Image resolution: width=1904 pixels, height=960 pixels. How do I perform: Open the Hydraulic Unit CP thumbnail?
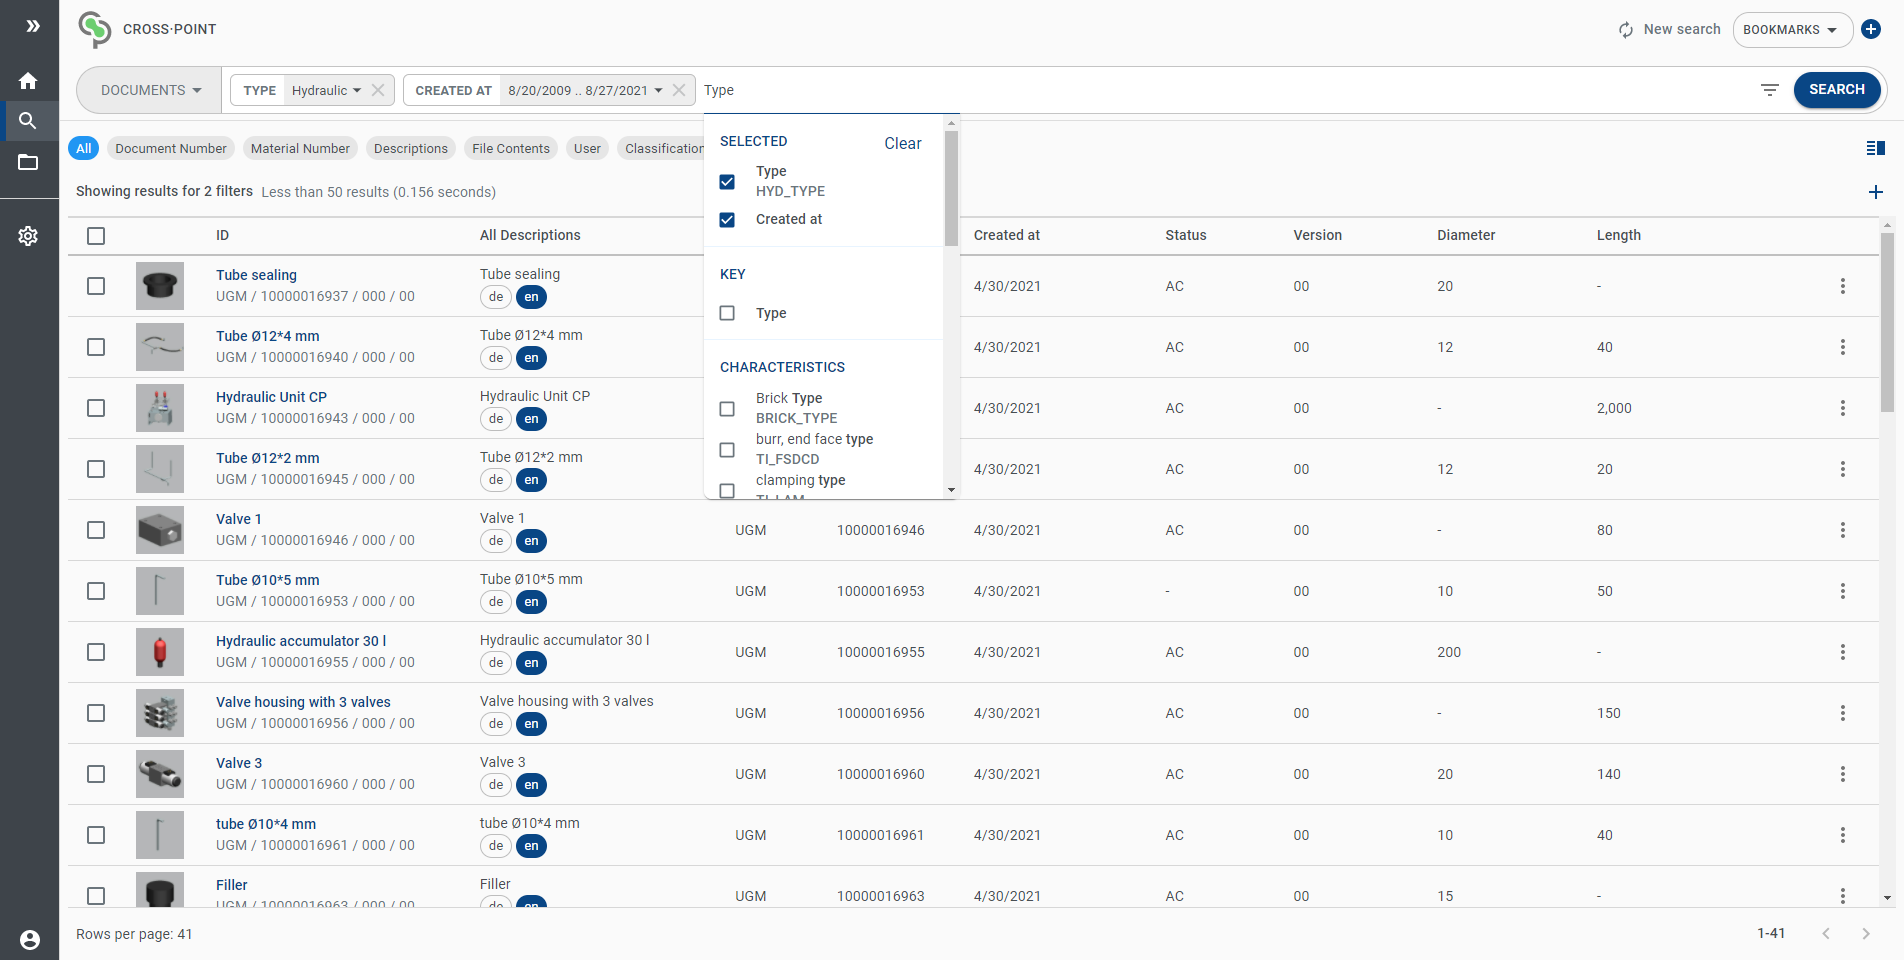point(160,408)
